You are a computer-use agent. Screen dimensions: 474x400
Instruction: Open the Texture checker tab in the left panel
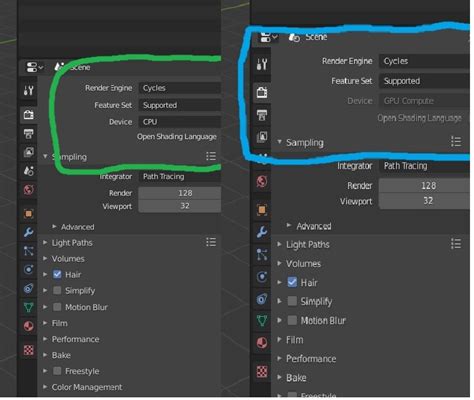coord(28,350)
